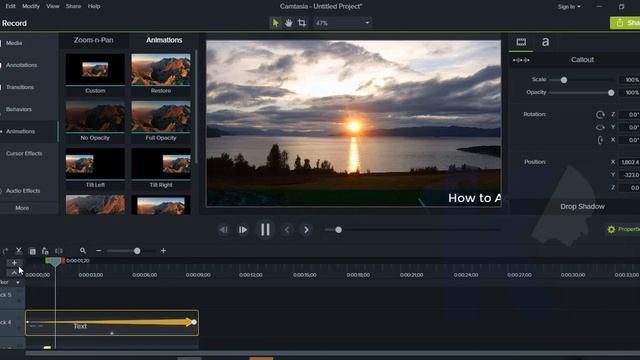Viewport: 640px width, 360px height.
Task: Click the Rotation Z value field
Action: point(630,115)
